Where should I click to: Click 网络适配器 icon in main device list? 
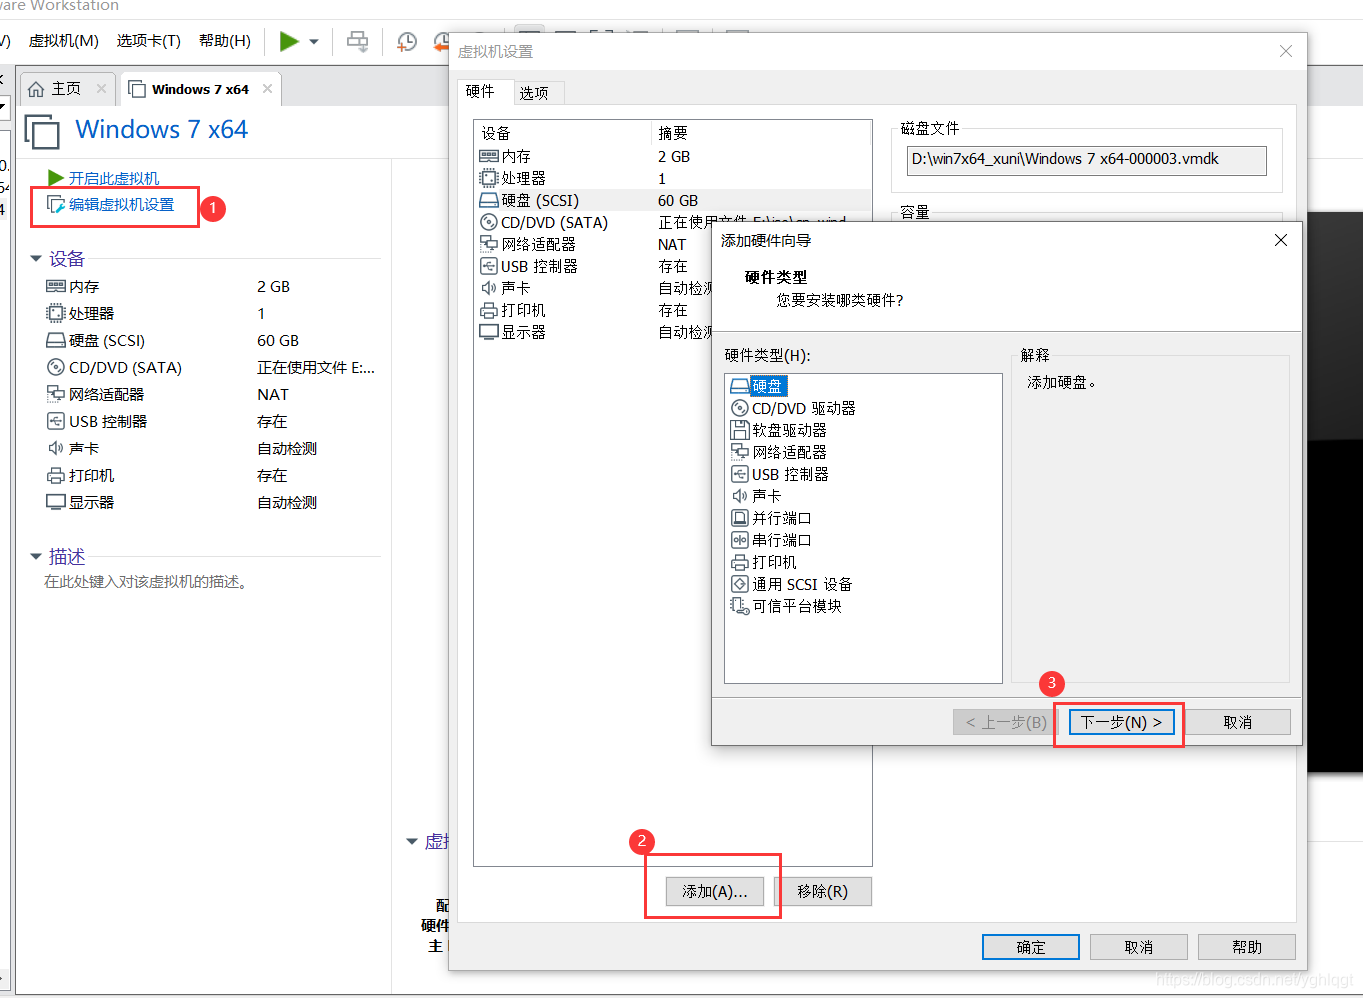[x=56, y=394]
